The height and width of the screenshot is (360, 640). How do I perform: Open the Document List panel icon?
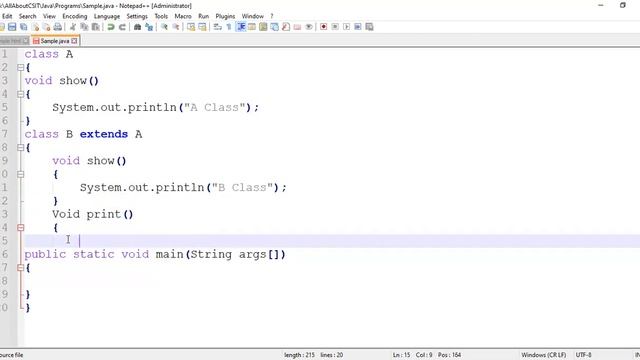(x=275, y=27)
